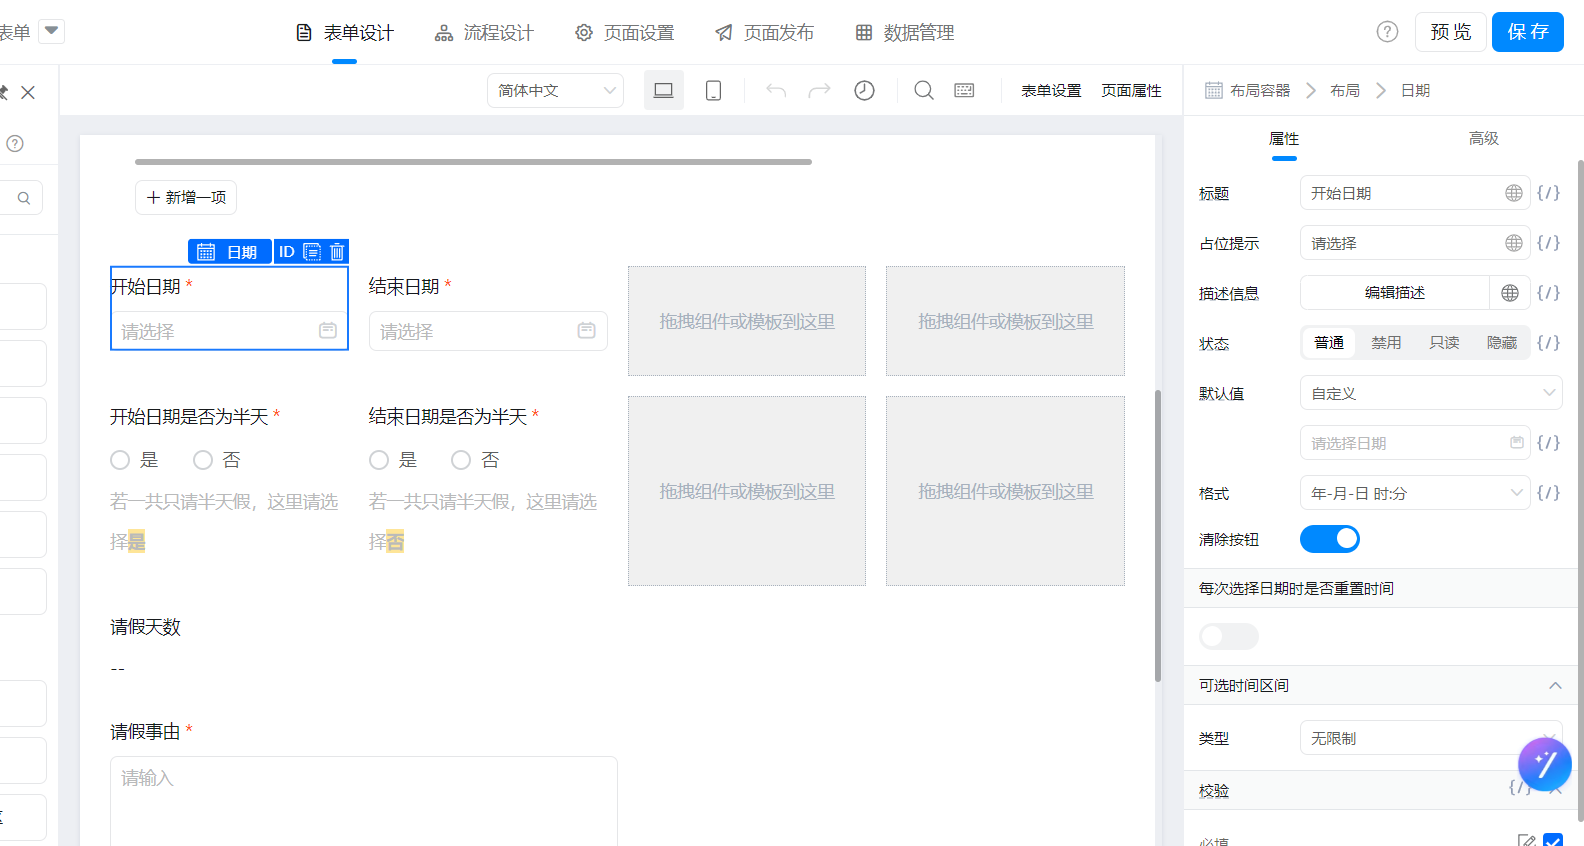
Task: Bind variable for 状态 using braces icon
Action: click(x=1548, y=343)
